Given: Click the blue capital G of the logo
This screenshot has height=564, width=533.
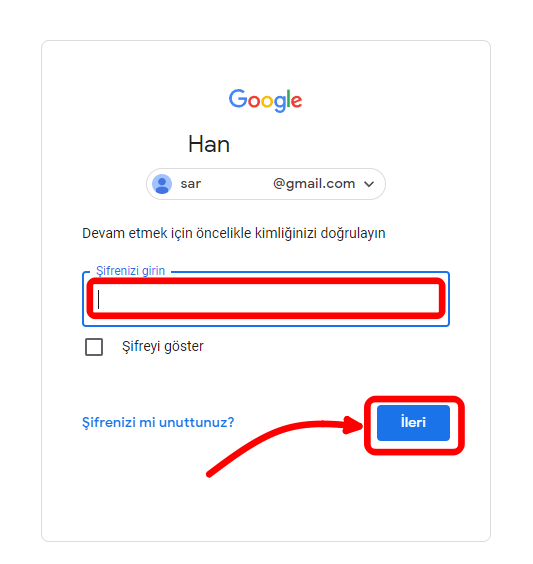Looking at the screenshot, I should point(238,98).
